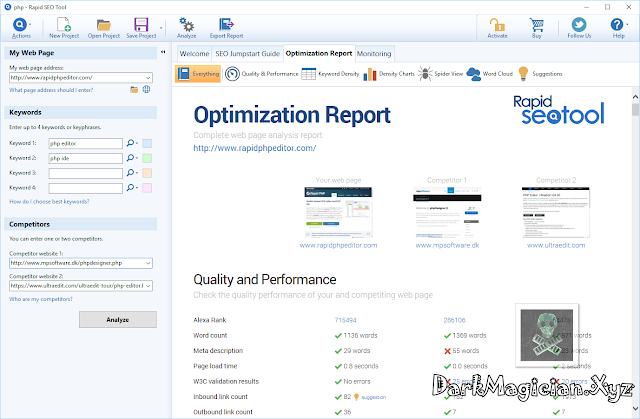This screenshot has height=419, width=640.
Task: Select the 'No errors' W3C result
Action: pyautogui.click(x=357, y=381)
